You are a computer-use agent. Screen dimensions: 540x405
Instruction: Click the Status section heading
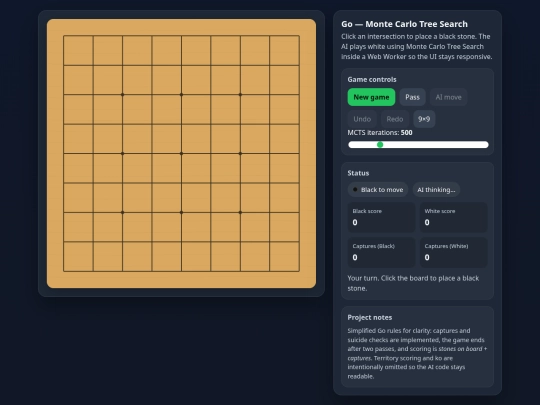pyautogui.click(x=358, y=173)
